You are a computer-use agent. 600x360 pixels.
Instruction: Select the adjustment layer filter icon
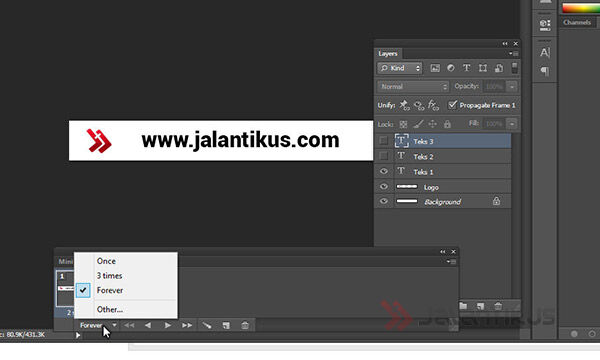click(451, 68)
